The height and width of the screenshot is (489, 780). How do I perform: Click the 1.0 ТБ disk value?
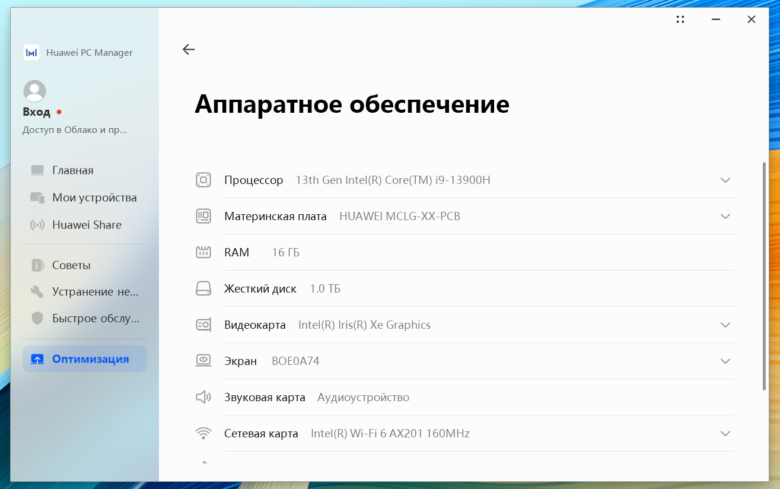(x=325, y=289)
